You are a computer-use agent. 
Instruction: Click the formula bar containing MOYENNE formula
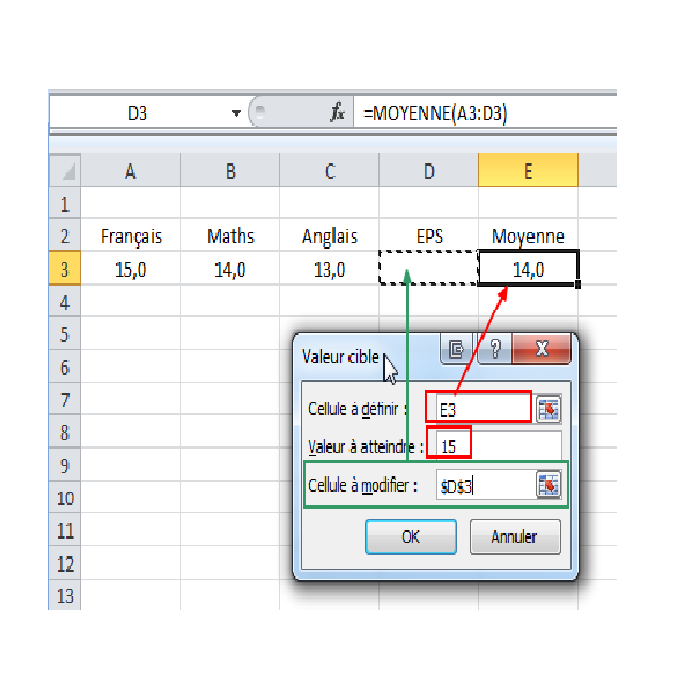coord(480,114)
